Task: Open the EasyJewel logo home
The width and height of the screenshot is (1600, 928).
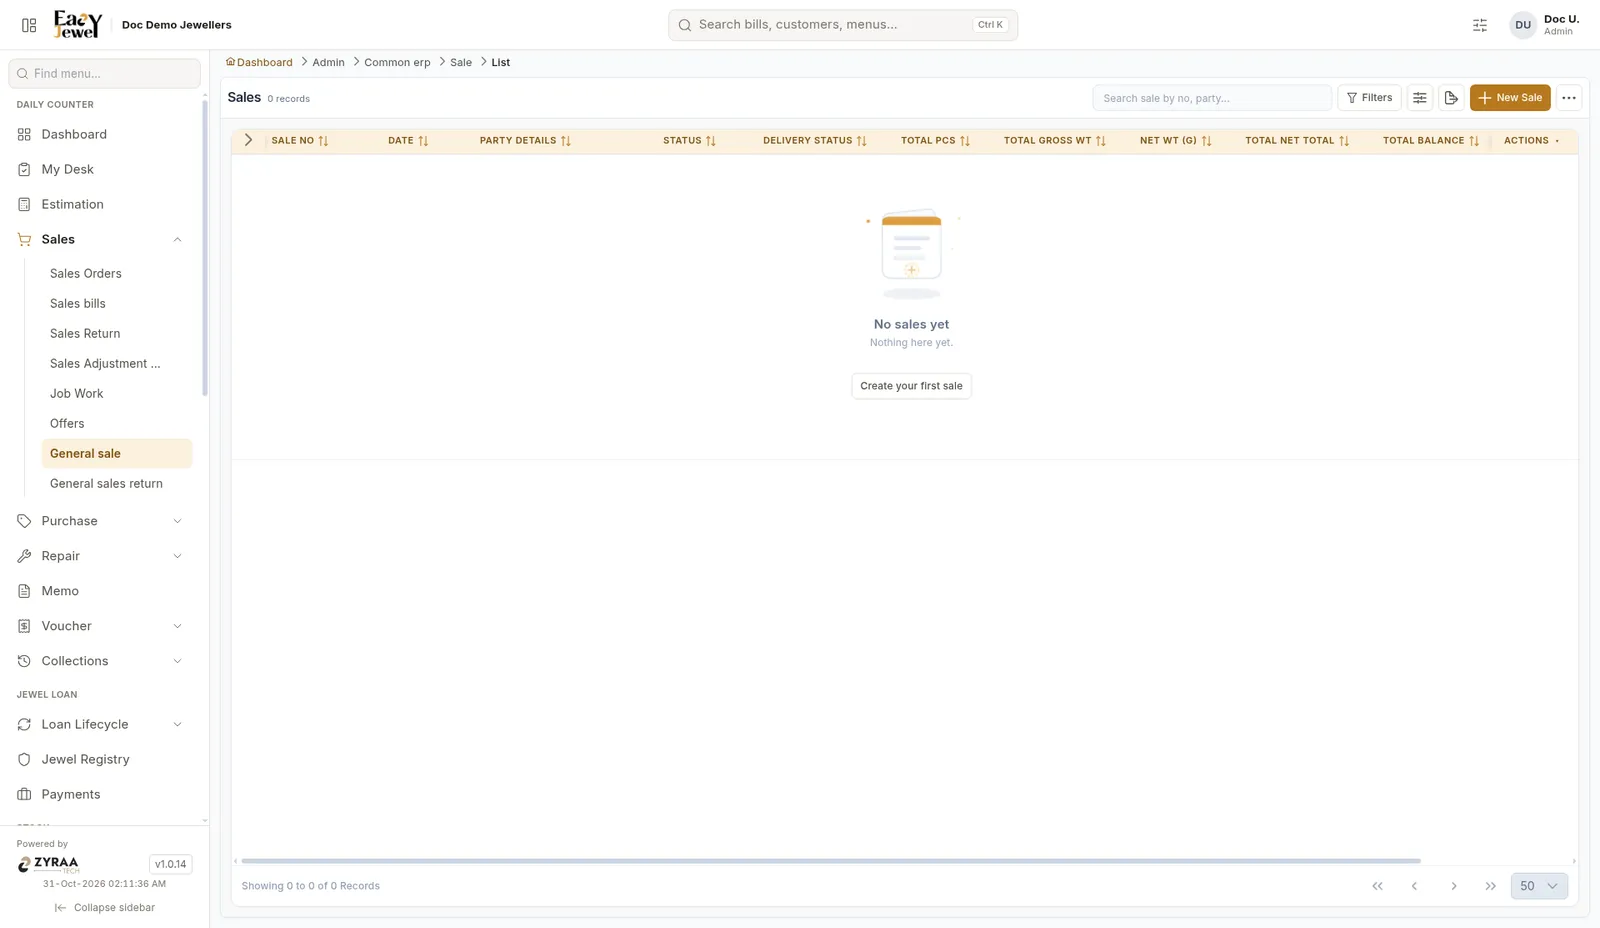Action: click(78, 24)
